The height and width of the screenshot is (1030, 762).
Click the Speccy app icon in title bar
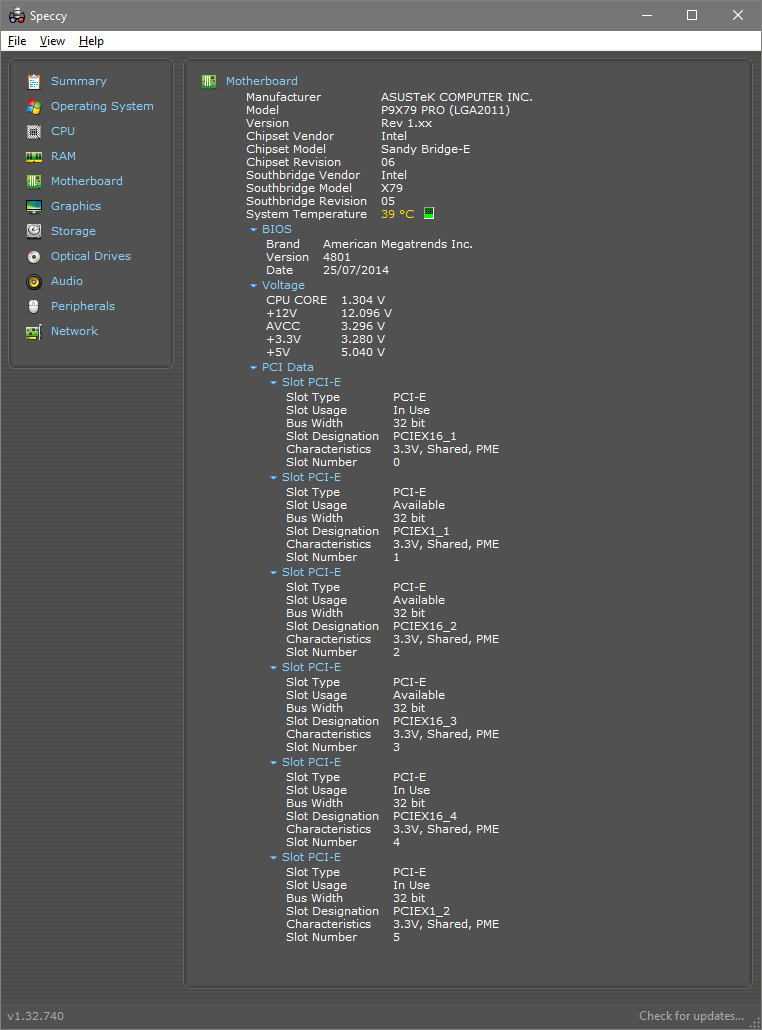(16, 16)
